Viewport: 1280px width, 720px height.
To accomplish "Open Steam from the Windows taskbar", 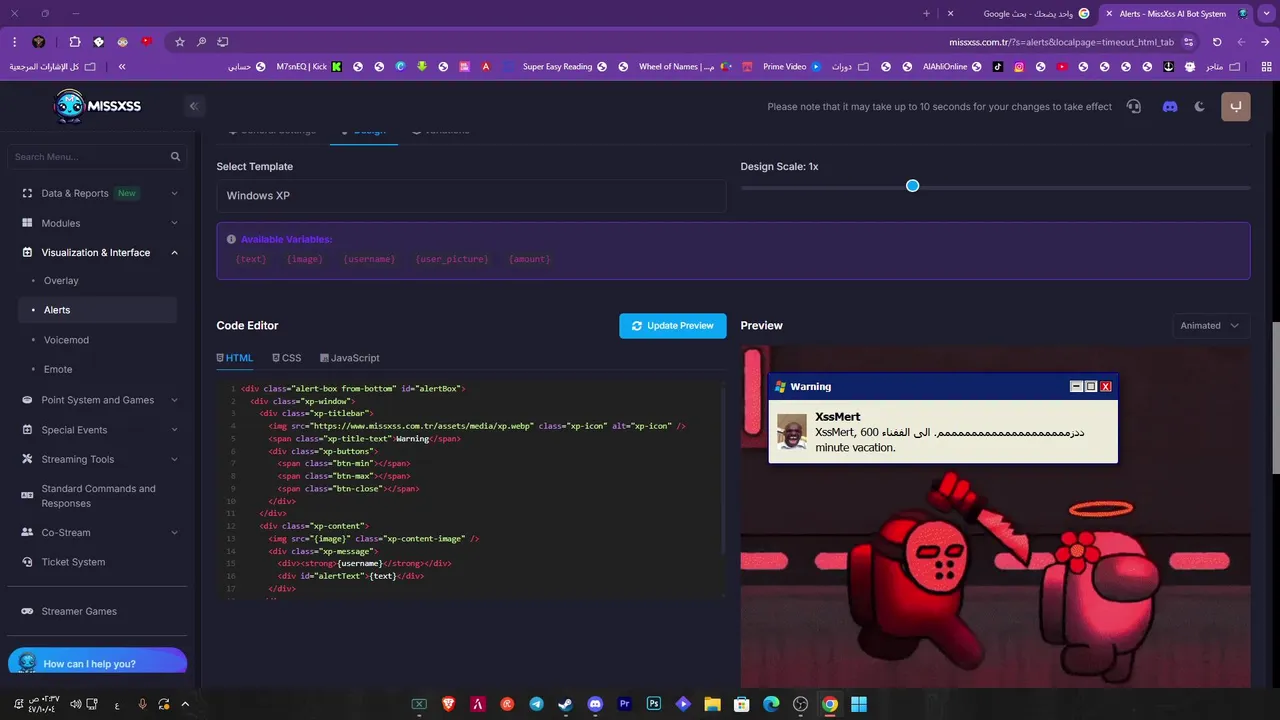I will click(566, 704).
